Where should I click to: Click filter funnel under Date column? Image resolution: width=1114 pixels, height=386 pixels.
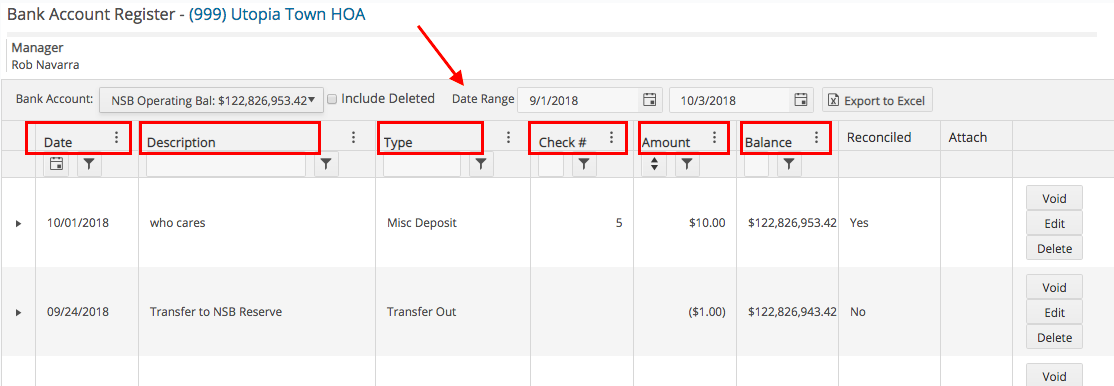pos(89,164)
